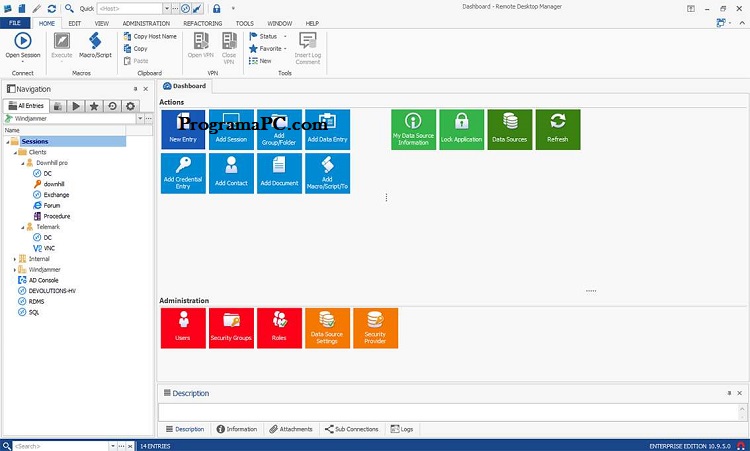Click the Roles administration tile
Viewport: 750px width, 451px height.
(x=279, y=327)
